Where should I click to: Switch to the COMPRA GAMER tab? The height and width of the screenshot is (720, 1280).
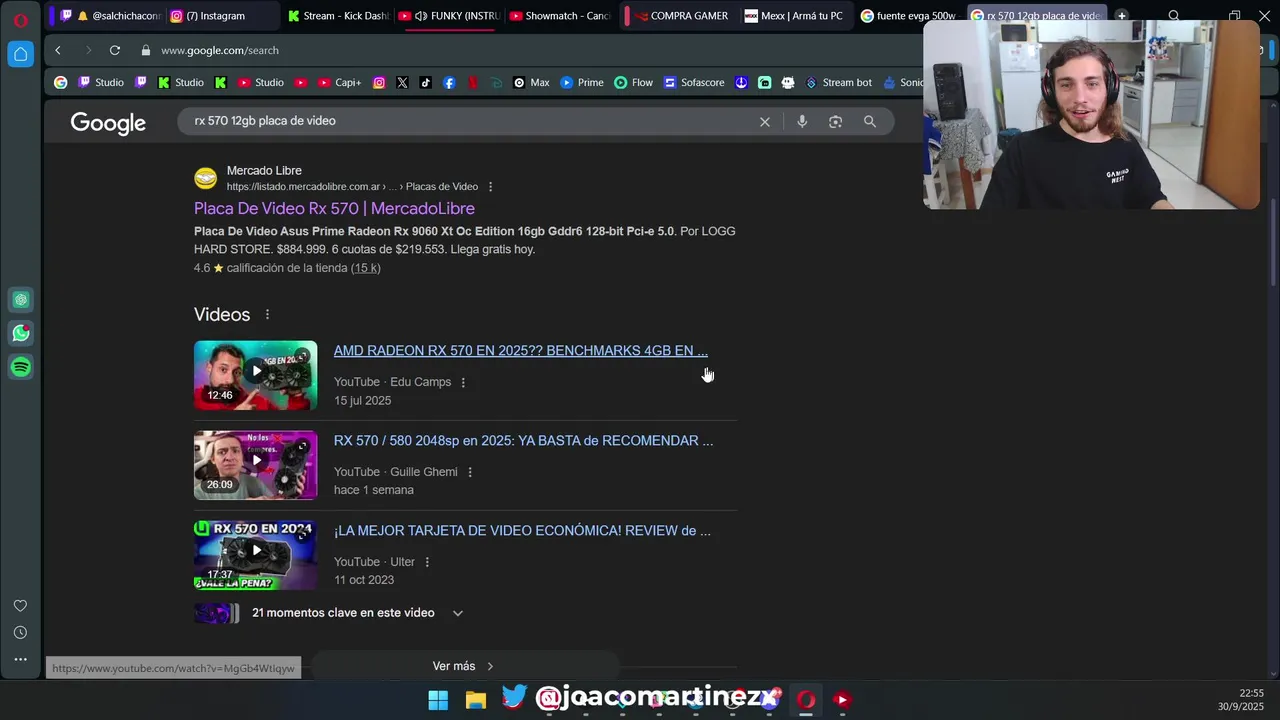pos(680,16)
